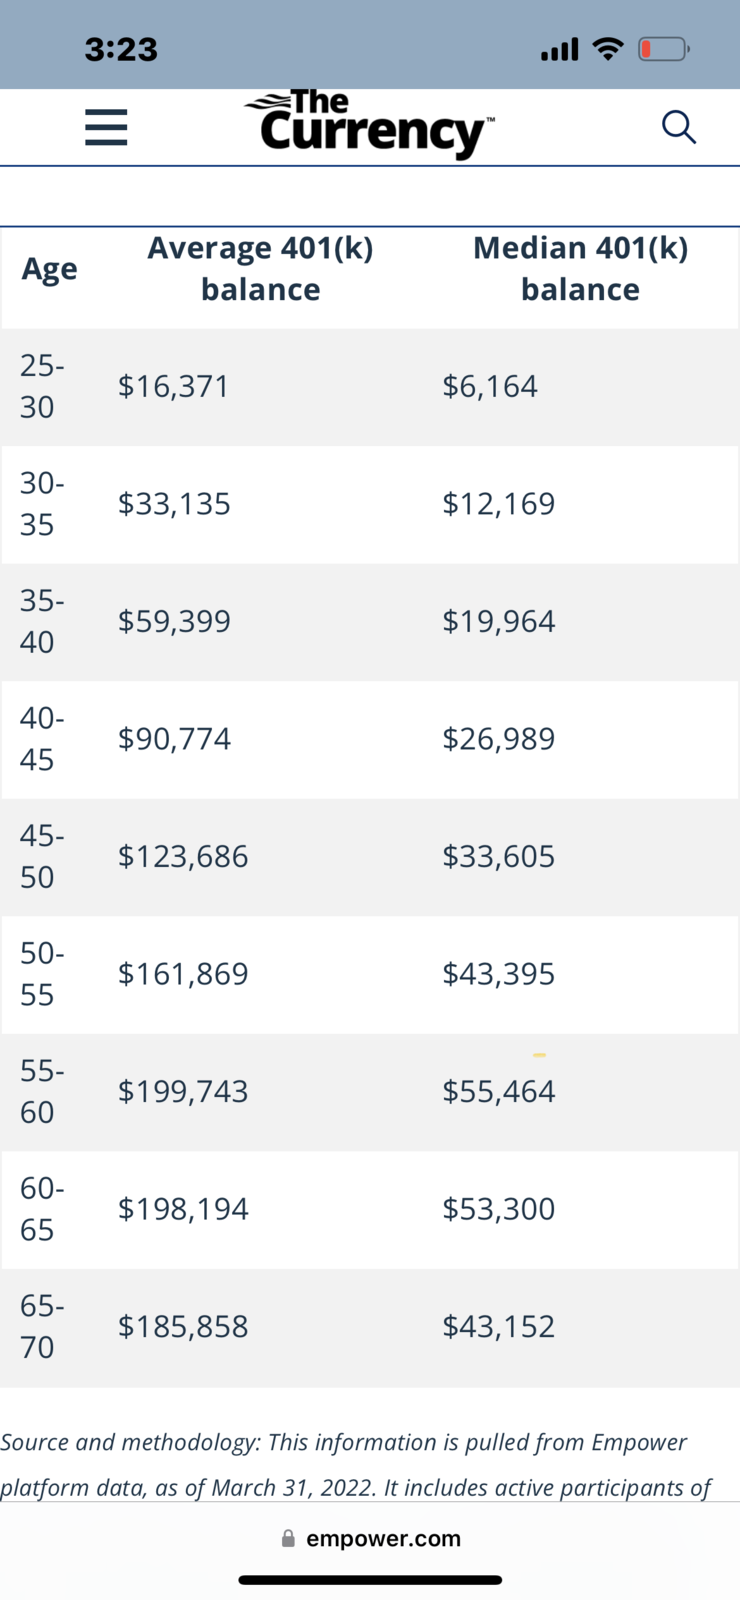Viewport: 740px width, 1600px height.
Task: Tap the $199,743 average balance cell
Action: 183,1091
